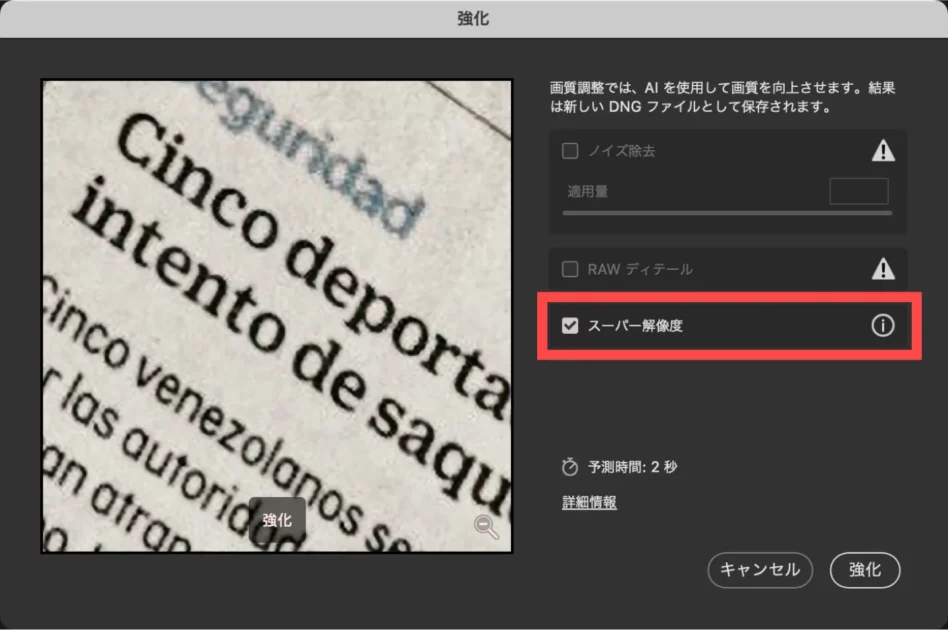948x630 pixels.
Task: Open the 詳細情報 link
Action: [589, 503]
